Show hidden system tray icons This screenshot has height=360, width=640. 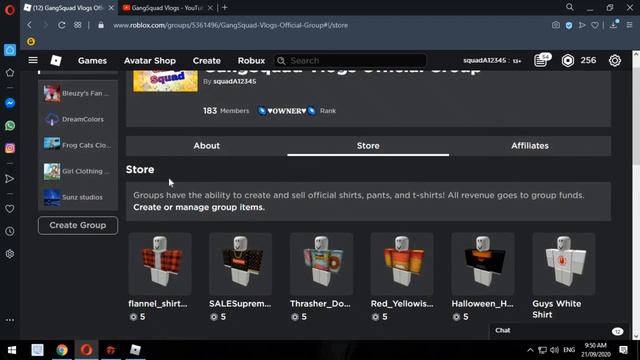pyautogui.click(x=530, y=350)
